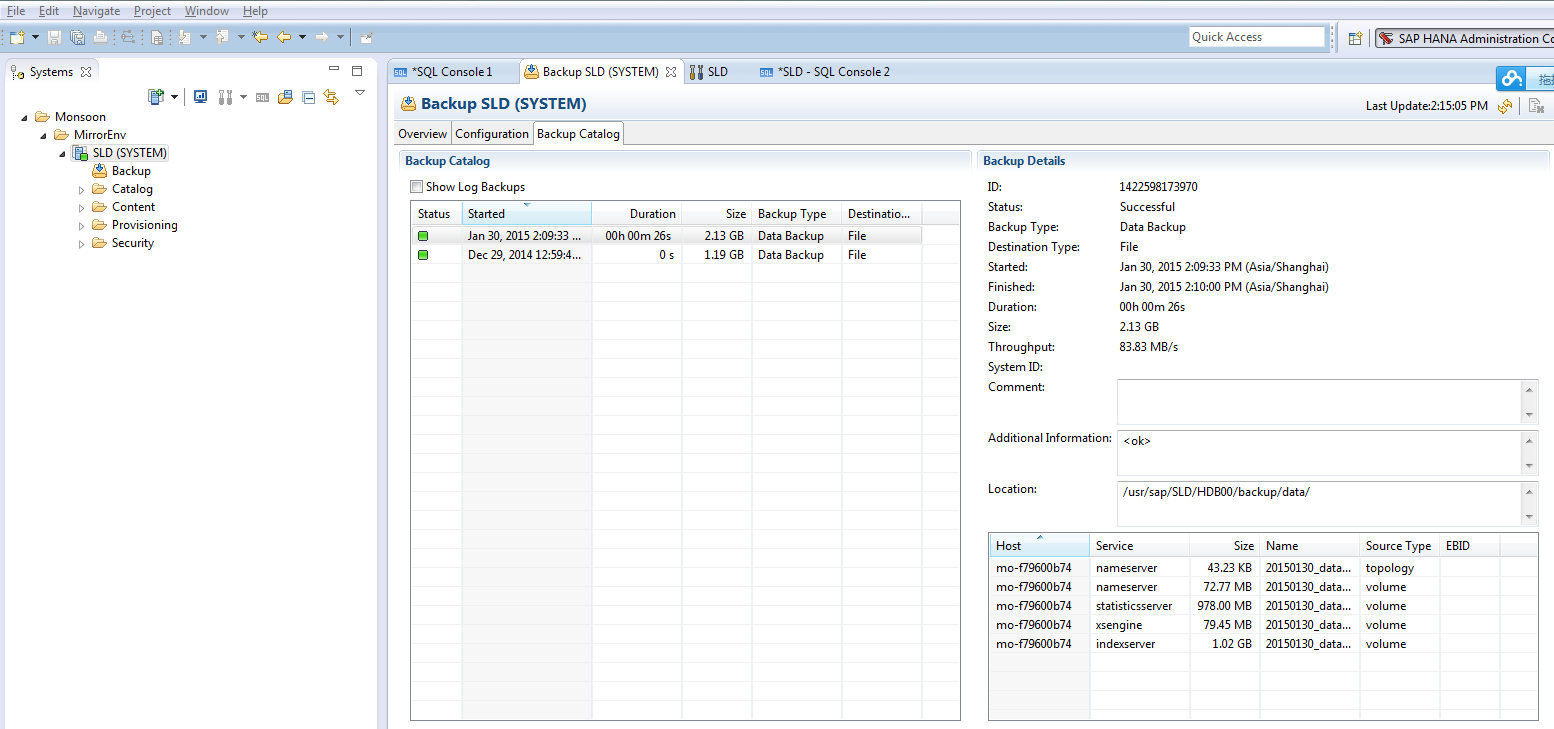
Task: Refresh backup catalog via yellow arrows icon
Action: point(1504,106)
